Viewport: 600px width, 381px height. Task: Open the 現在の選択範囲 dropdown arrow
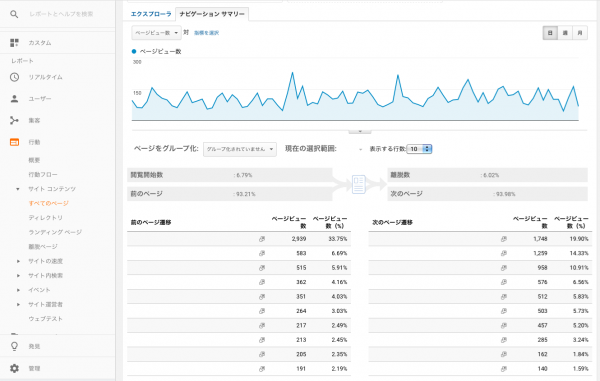360,150
